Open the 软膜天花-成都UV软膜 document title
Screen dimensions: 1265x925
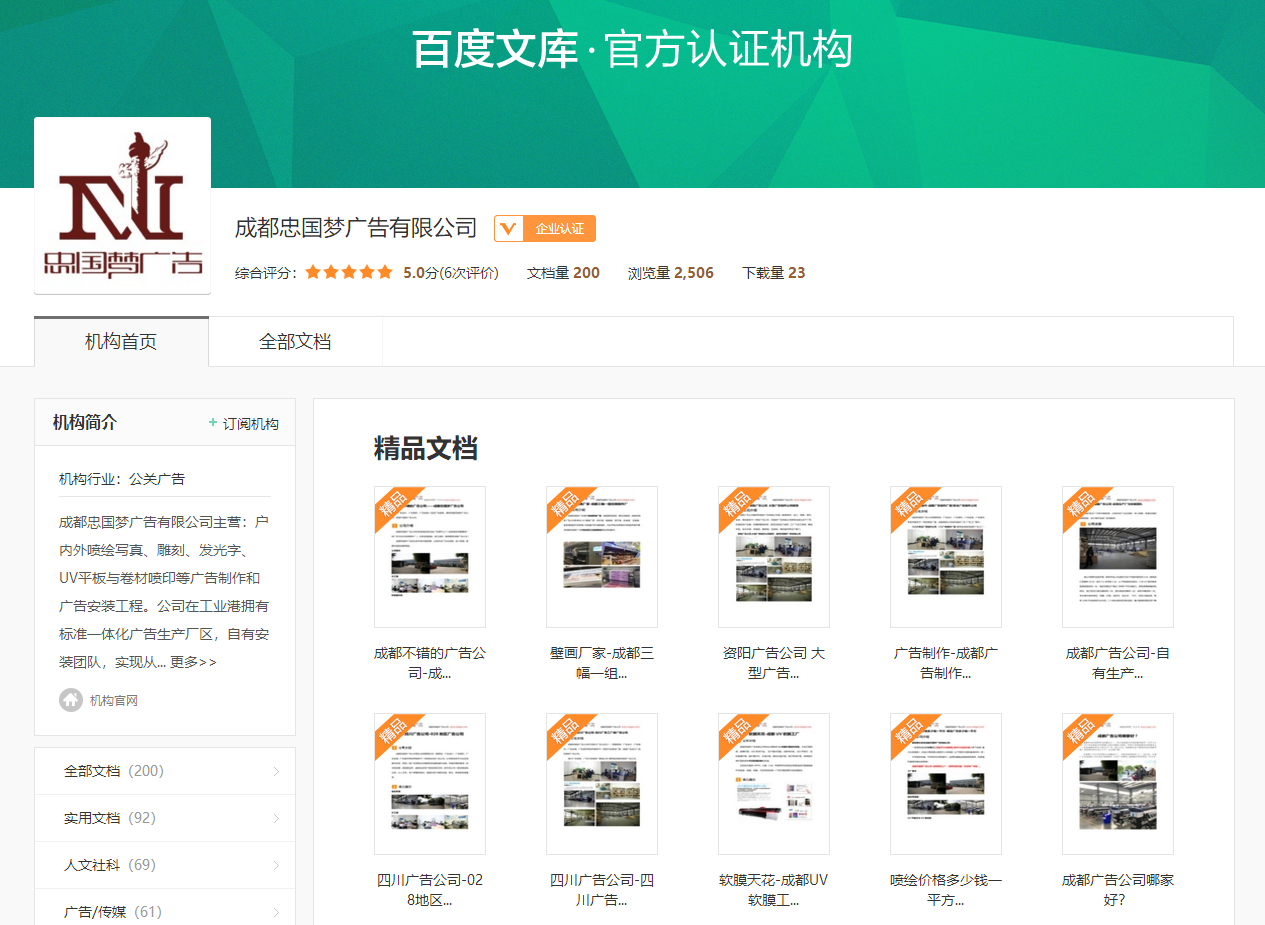[x=774, y=890]
